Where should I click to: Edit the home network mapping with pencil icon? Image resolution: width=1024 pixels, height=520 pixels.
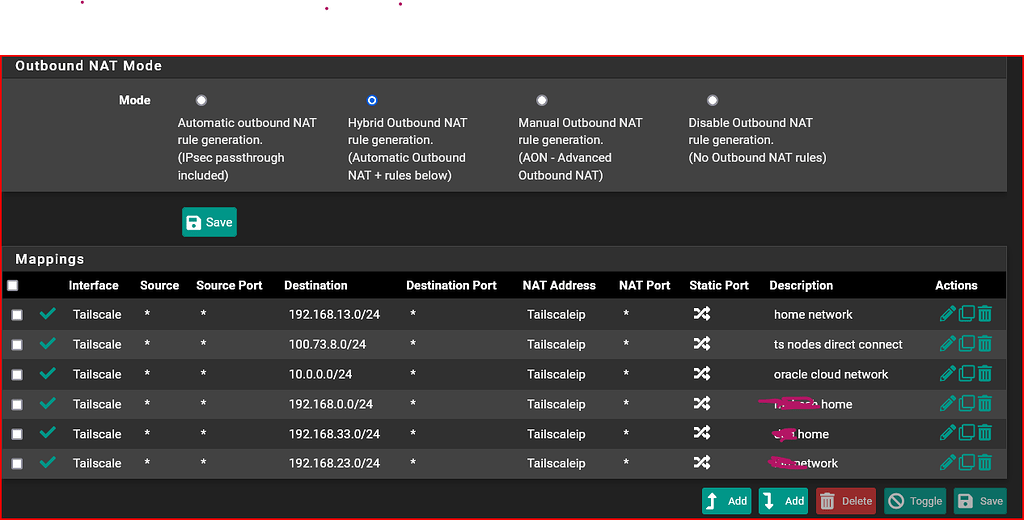[x=947, y=314]
